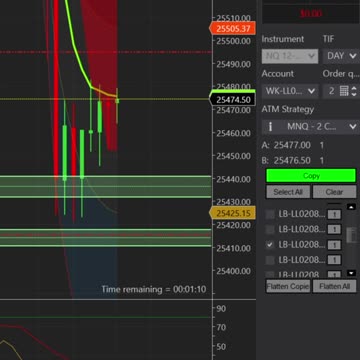Open the Instrument dropdown showing NQ 12-

click(x=290, y=56)
